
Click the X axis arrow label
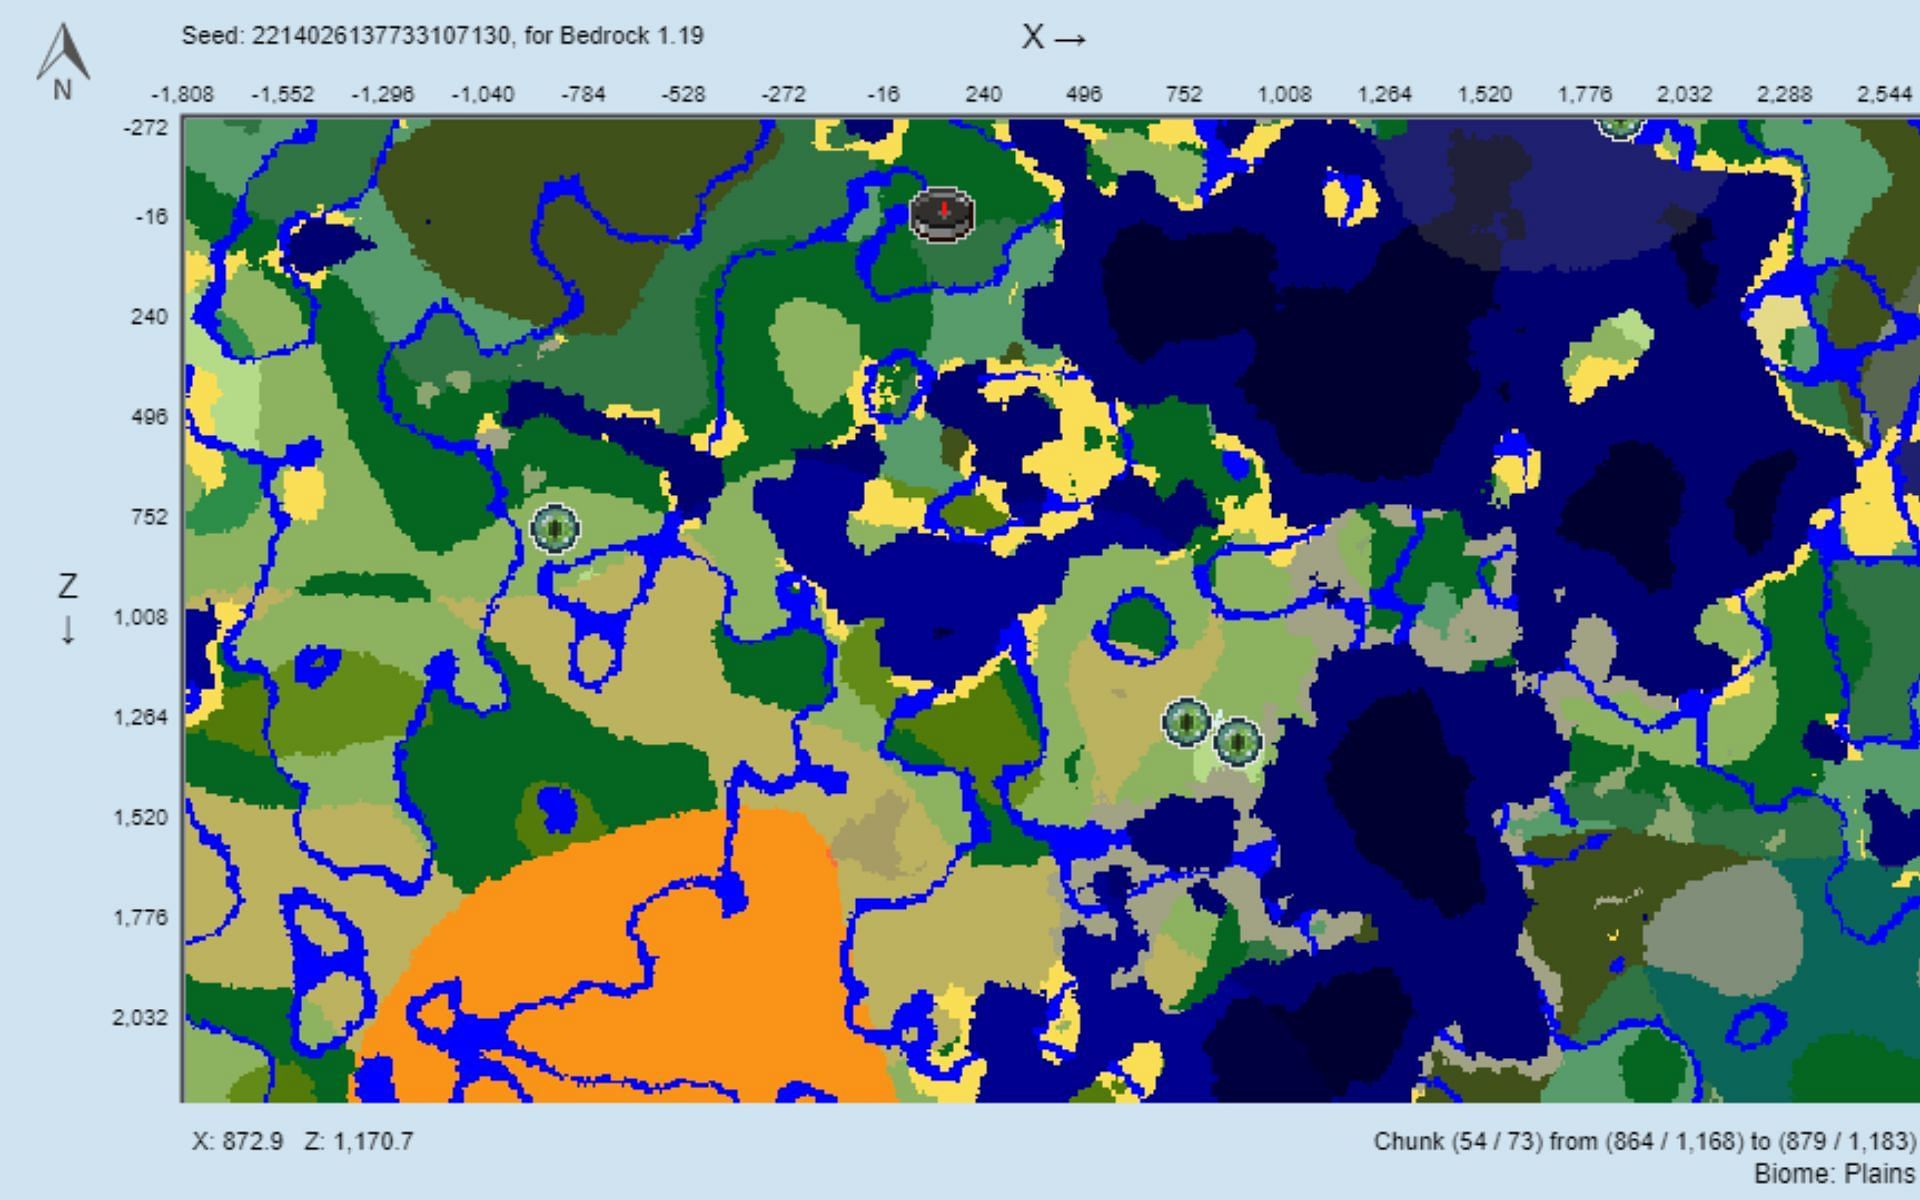1054,38
